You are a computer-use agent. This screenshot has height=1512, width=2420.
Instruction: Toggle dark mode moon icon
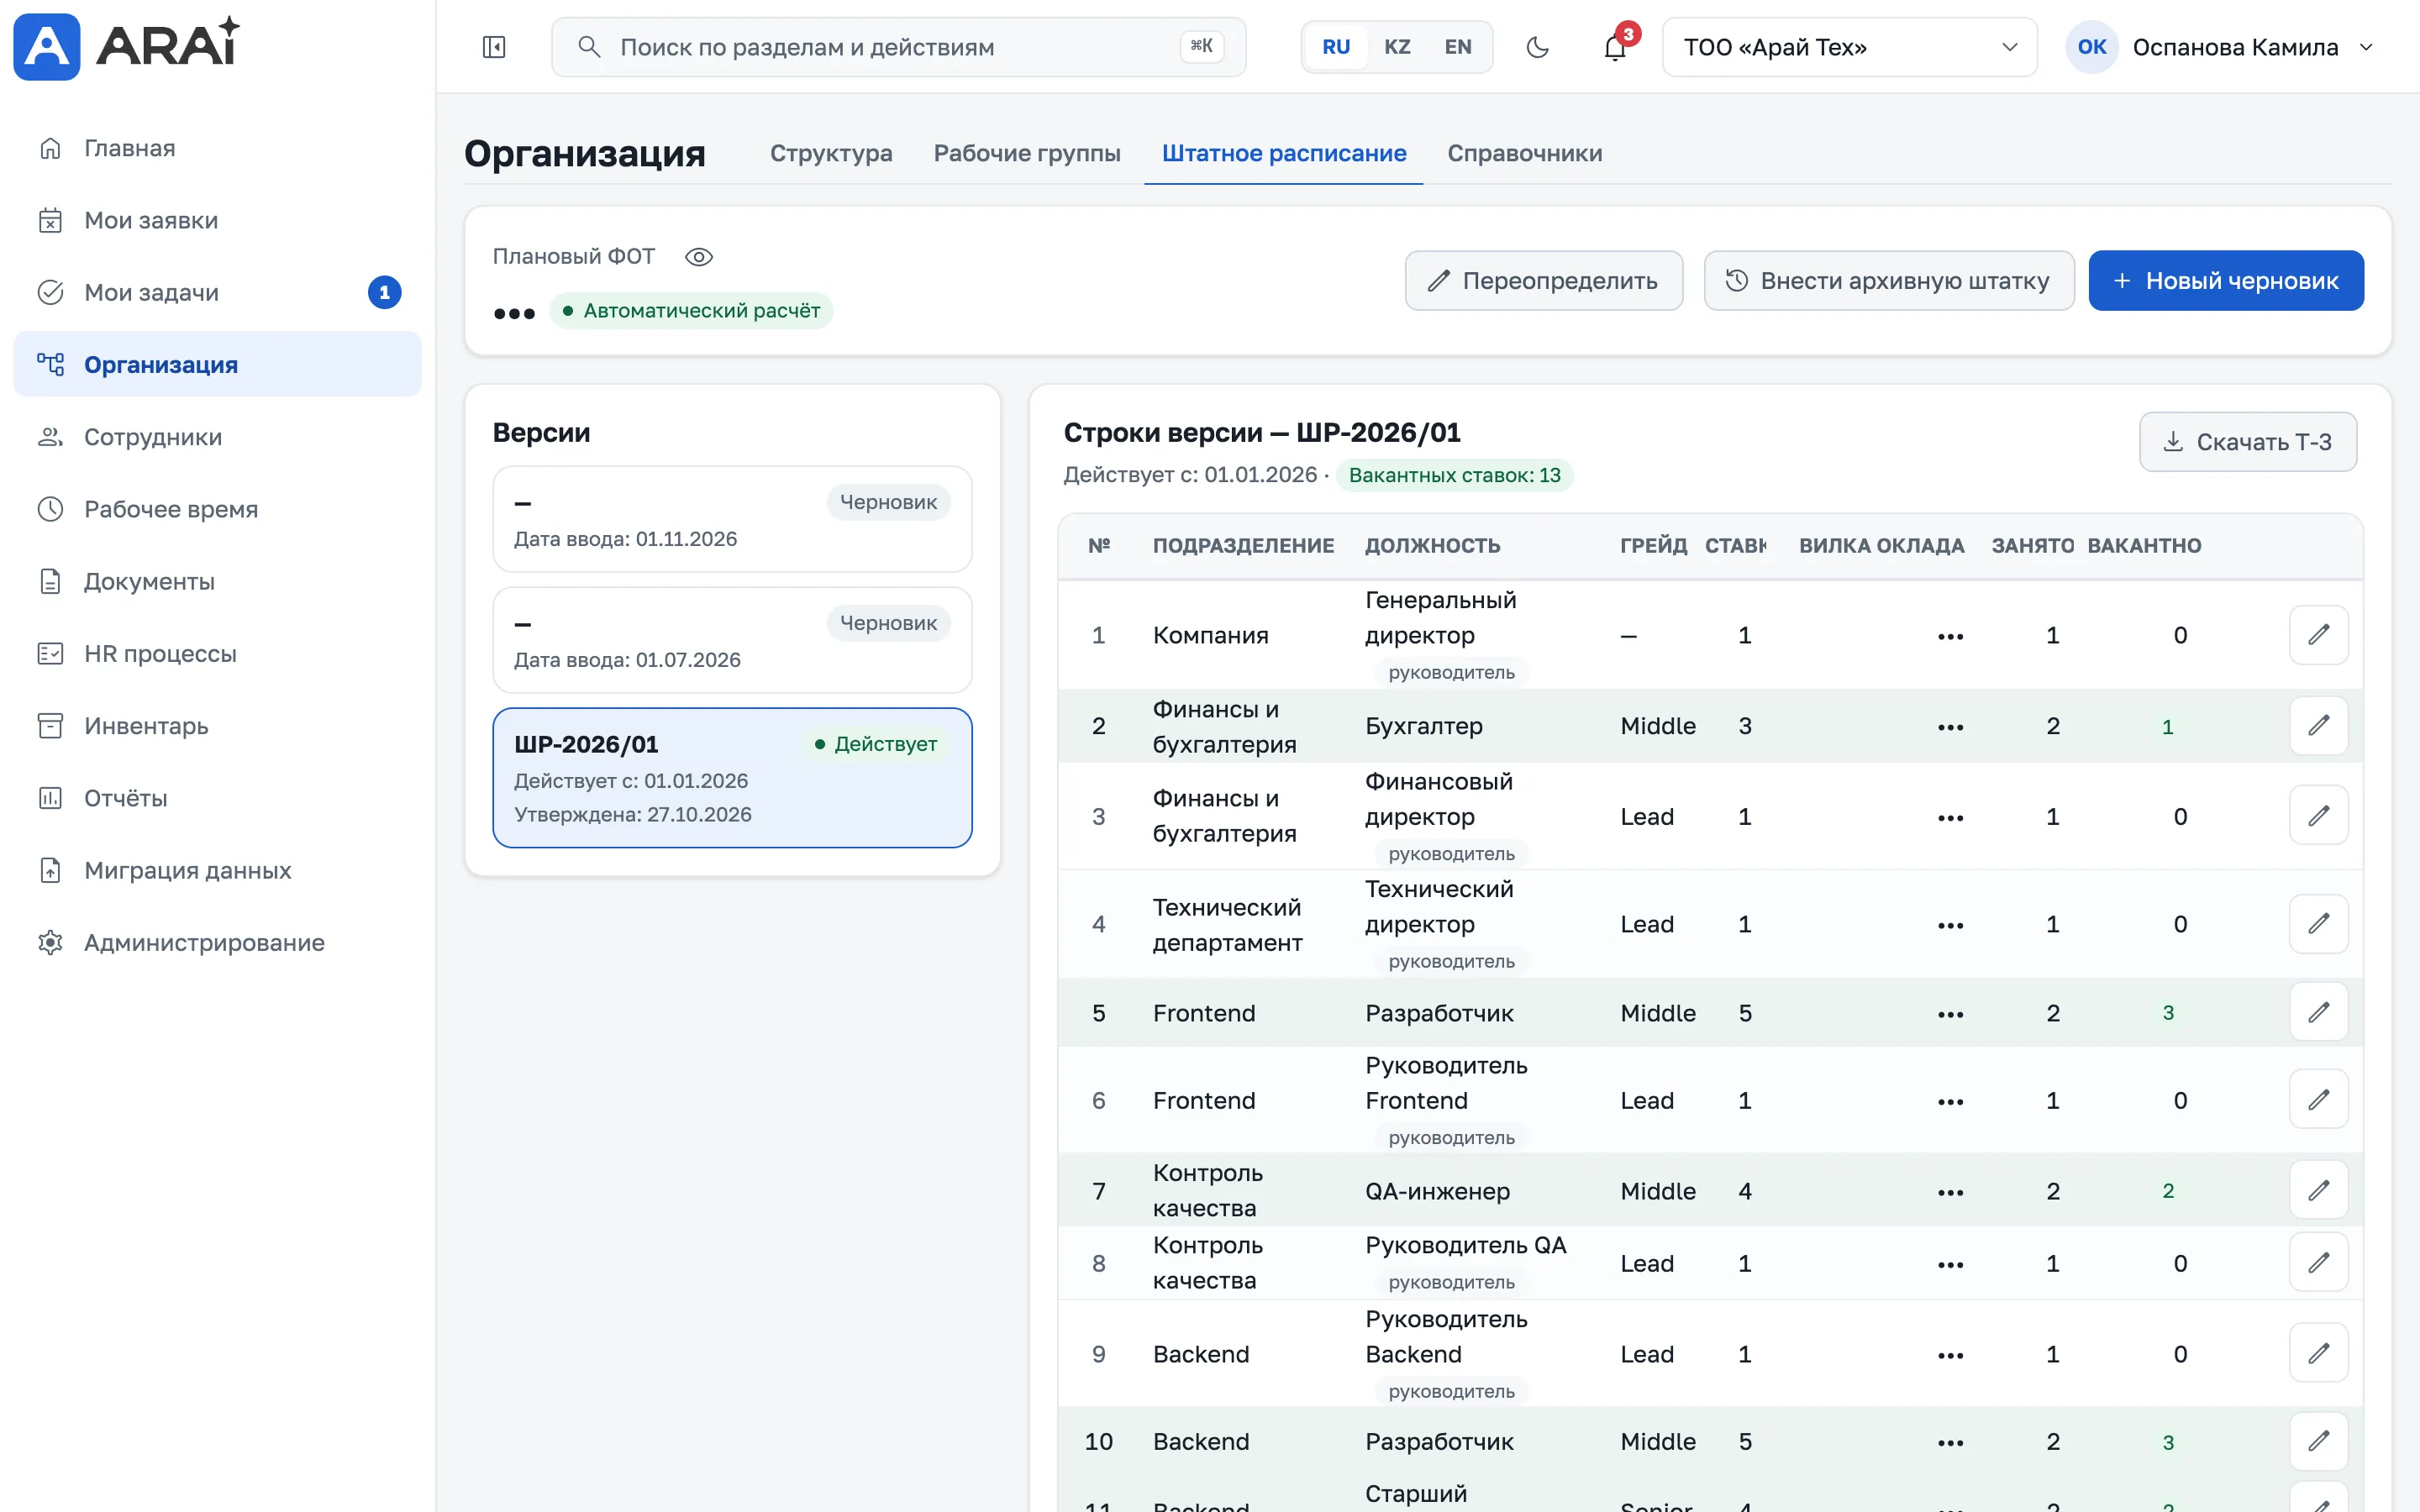click(x=1537, y=47)
